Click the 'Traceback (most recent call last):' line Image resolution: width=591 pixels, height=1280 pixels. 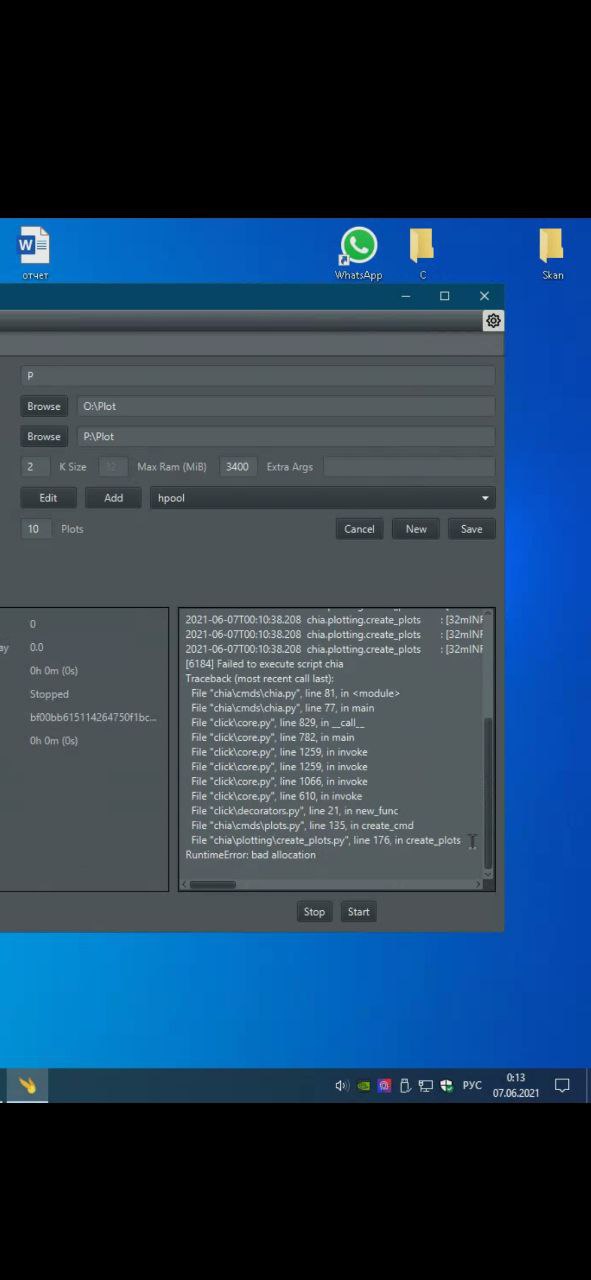click(x=259, y=678)
